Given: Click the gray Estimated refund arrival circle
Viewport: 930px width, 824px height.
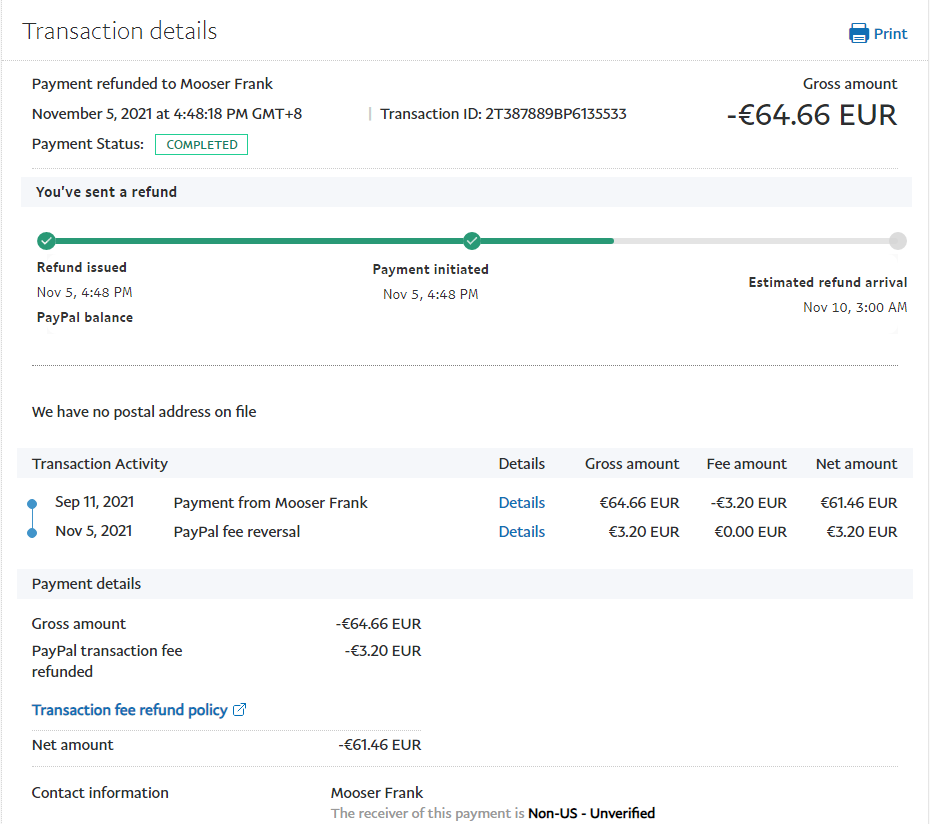Looking at the screenshot, I should click(x=897, y=241).
